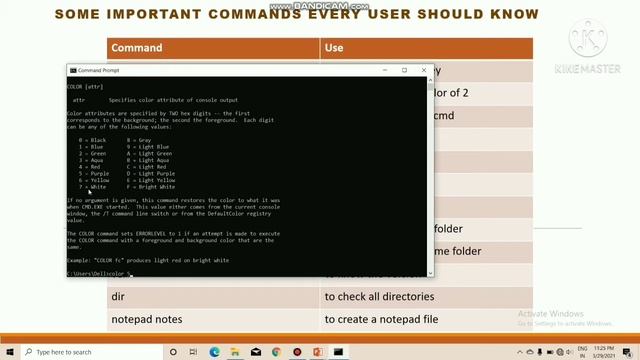This screenshot has width=640, height=360.
Task: Open network globe tray icon
Action: (560, 352)
